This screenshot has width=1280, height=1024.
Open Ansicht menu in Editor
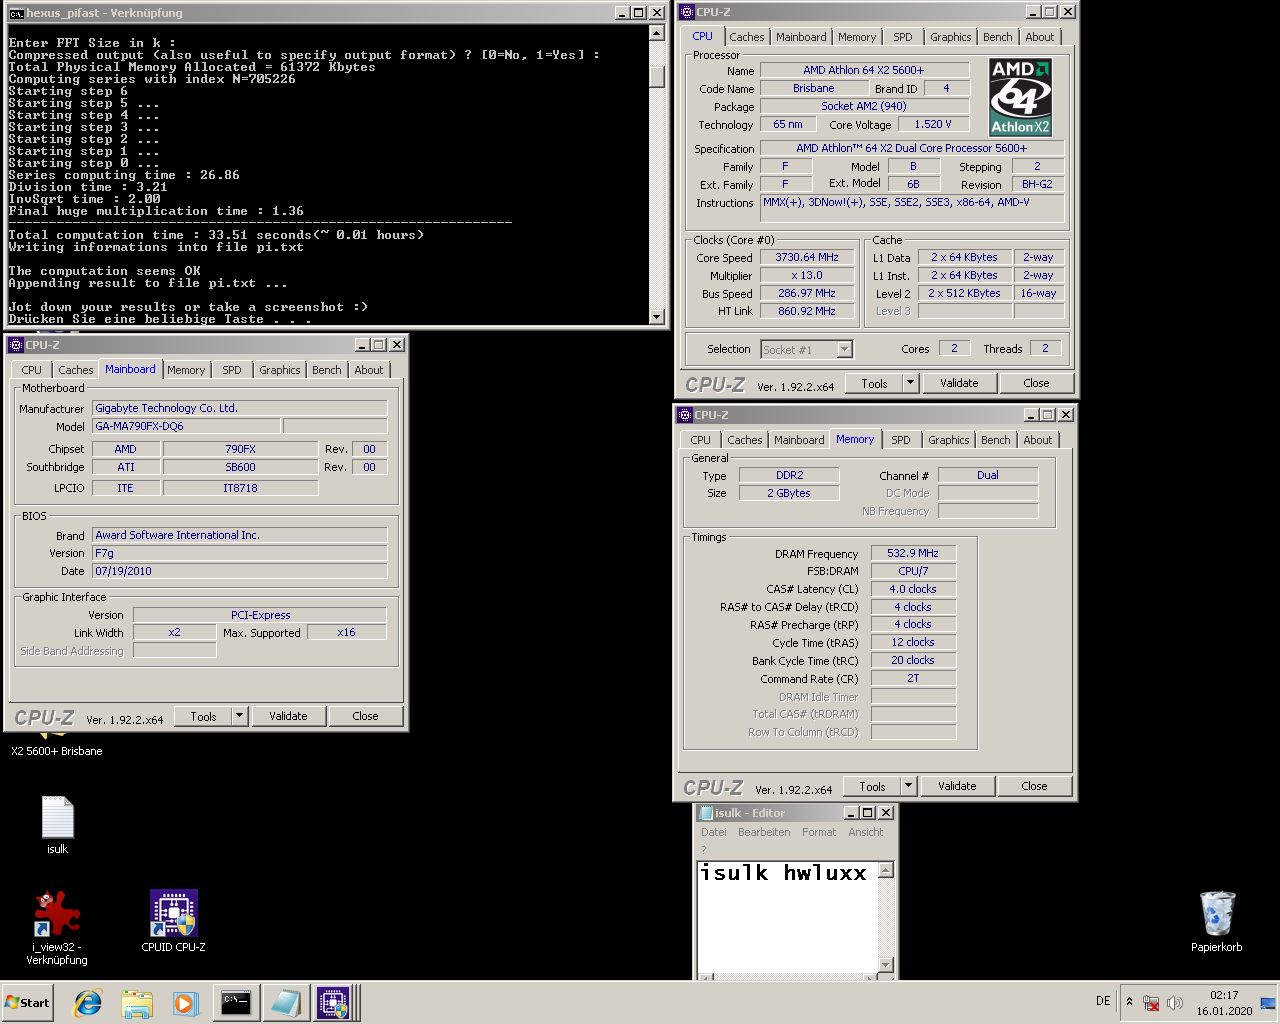click(x=866, y=832)
